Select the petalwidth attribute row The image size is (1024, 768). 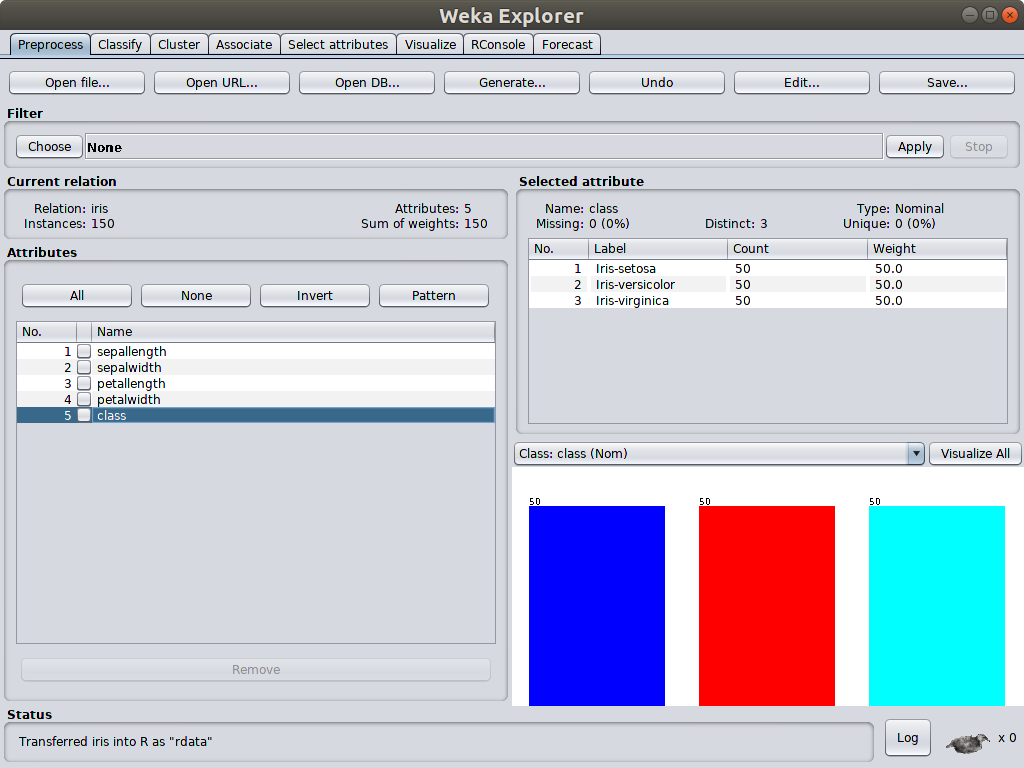[256, 400]
